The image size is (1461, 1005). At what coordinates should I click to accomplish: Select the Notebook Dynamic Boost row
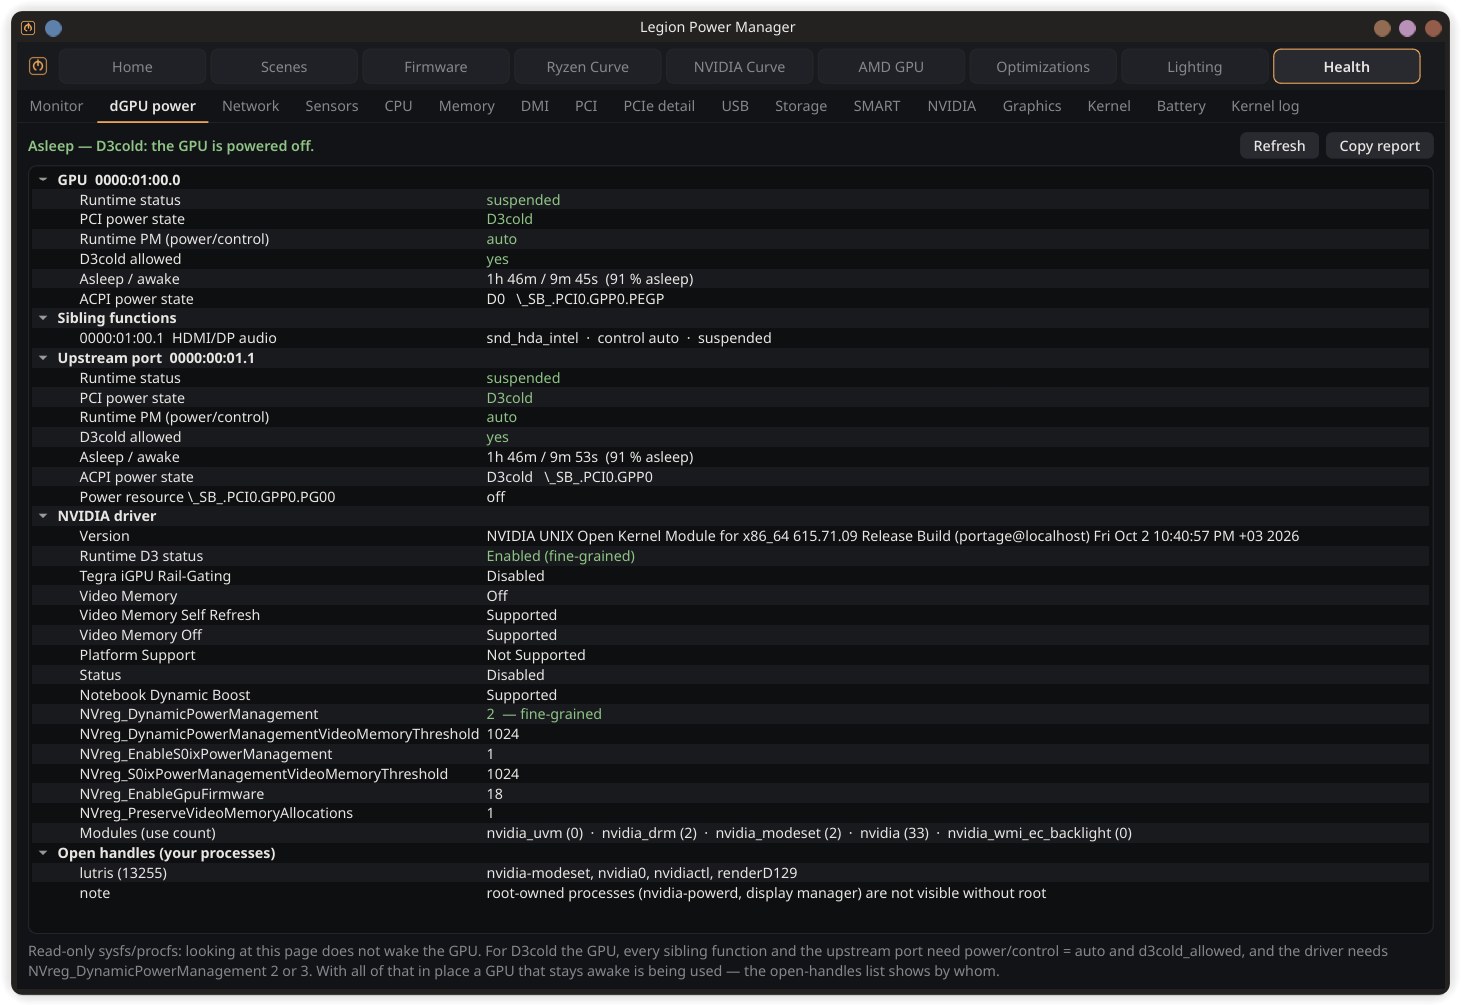coord(730,695)
